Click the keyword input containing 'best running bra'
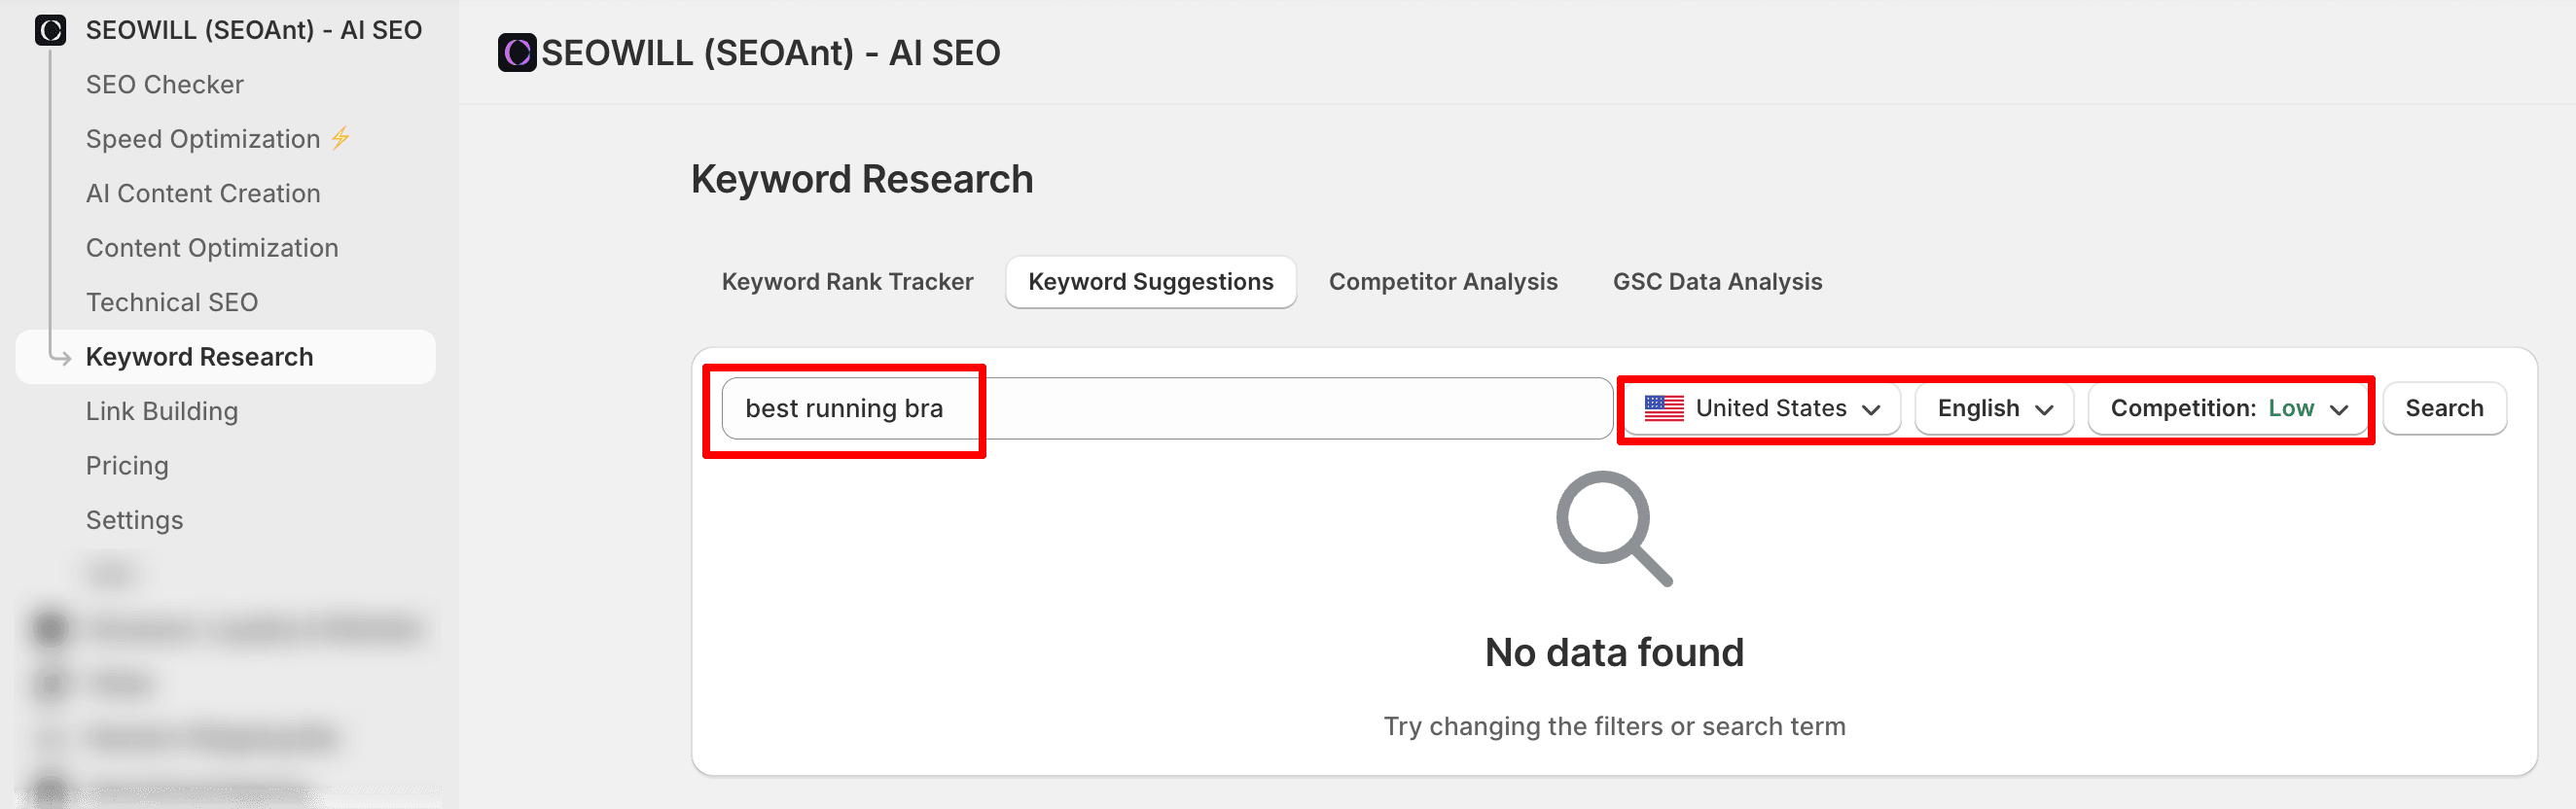This screenshot has height=809, width=2576. pyautogui.click(x=1165, y=408)
